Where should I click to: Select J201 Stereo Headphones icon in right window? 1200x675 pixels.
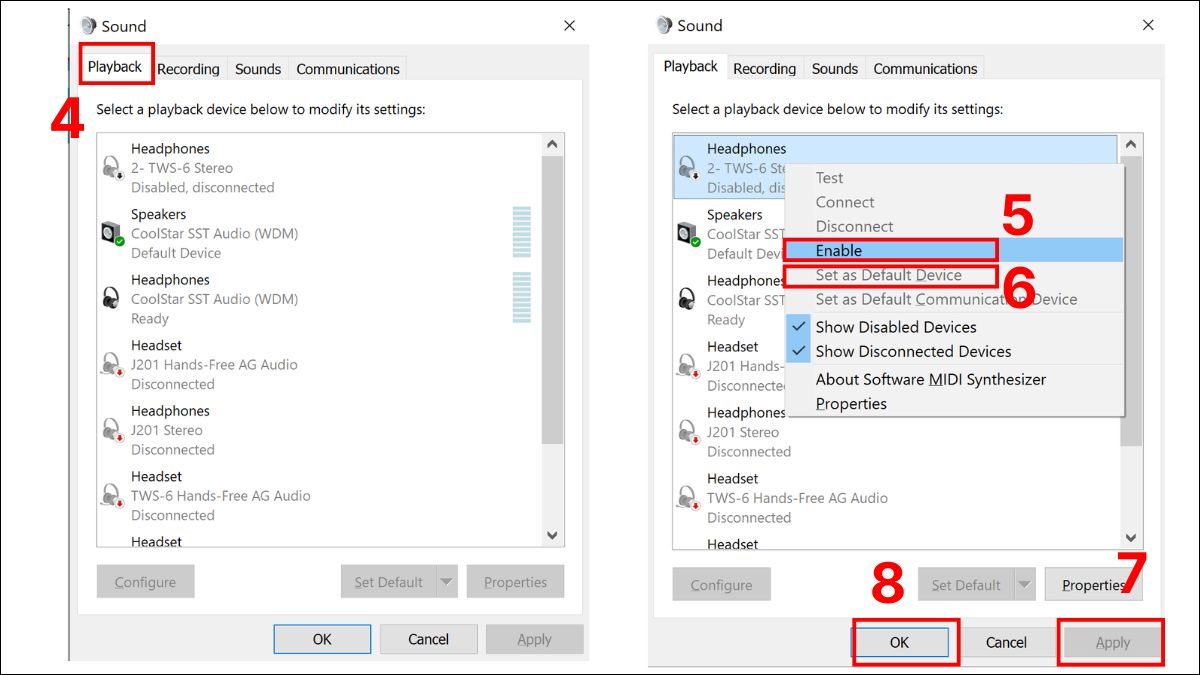coord(687,432)
